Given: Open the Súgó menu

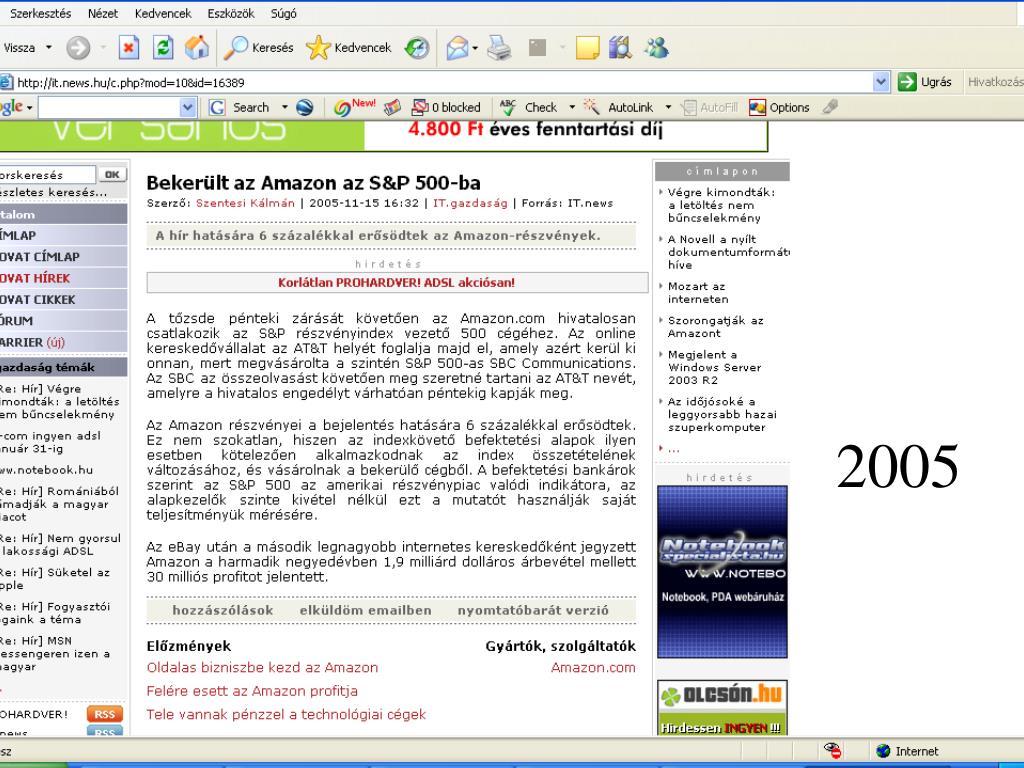Looking at the screenshot, I should point(283,13).
